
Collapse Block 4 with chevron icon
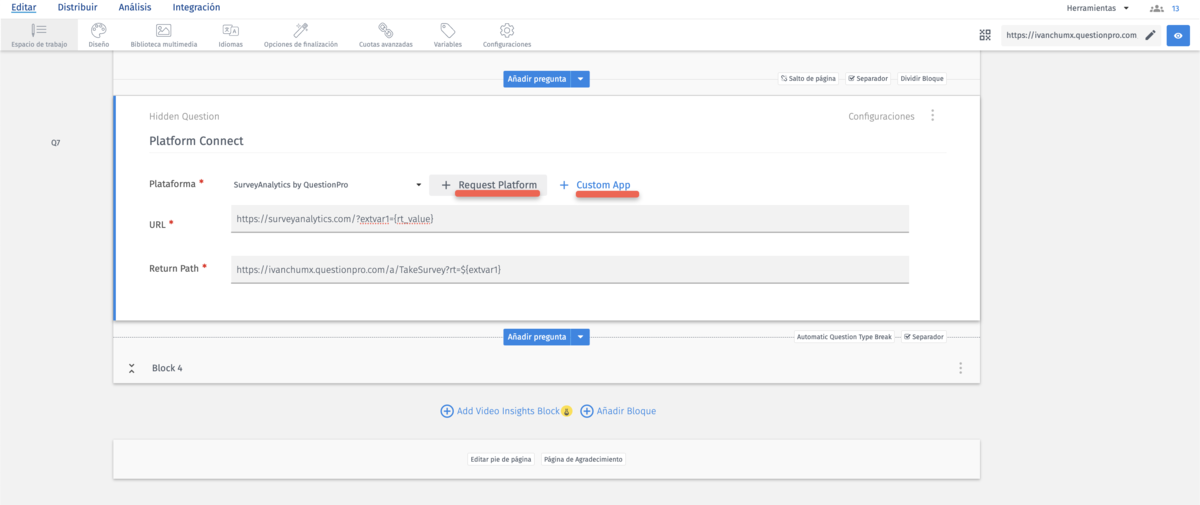click(132, 368)
